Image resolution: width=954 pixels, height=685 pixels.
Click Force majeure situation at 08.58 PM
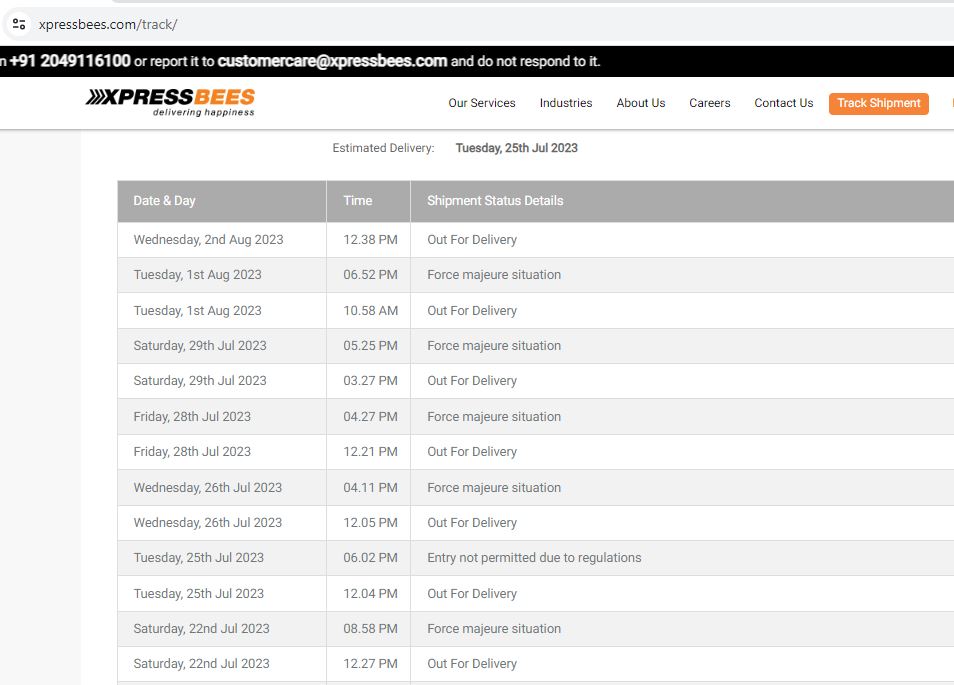tap(494, 629)
